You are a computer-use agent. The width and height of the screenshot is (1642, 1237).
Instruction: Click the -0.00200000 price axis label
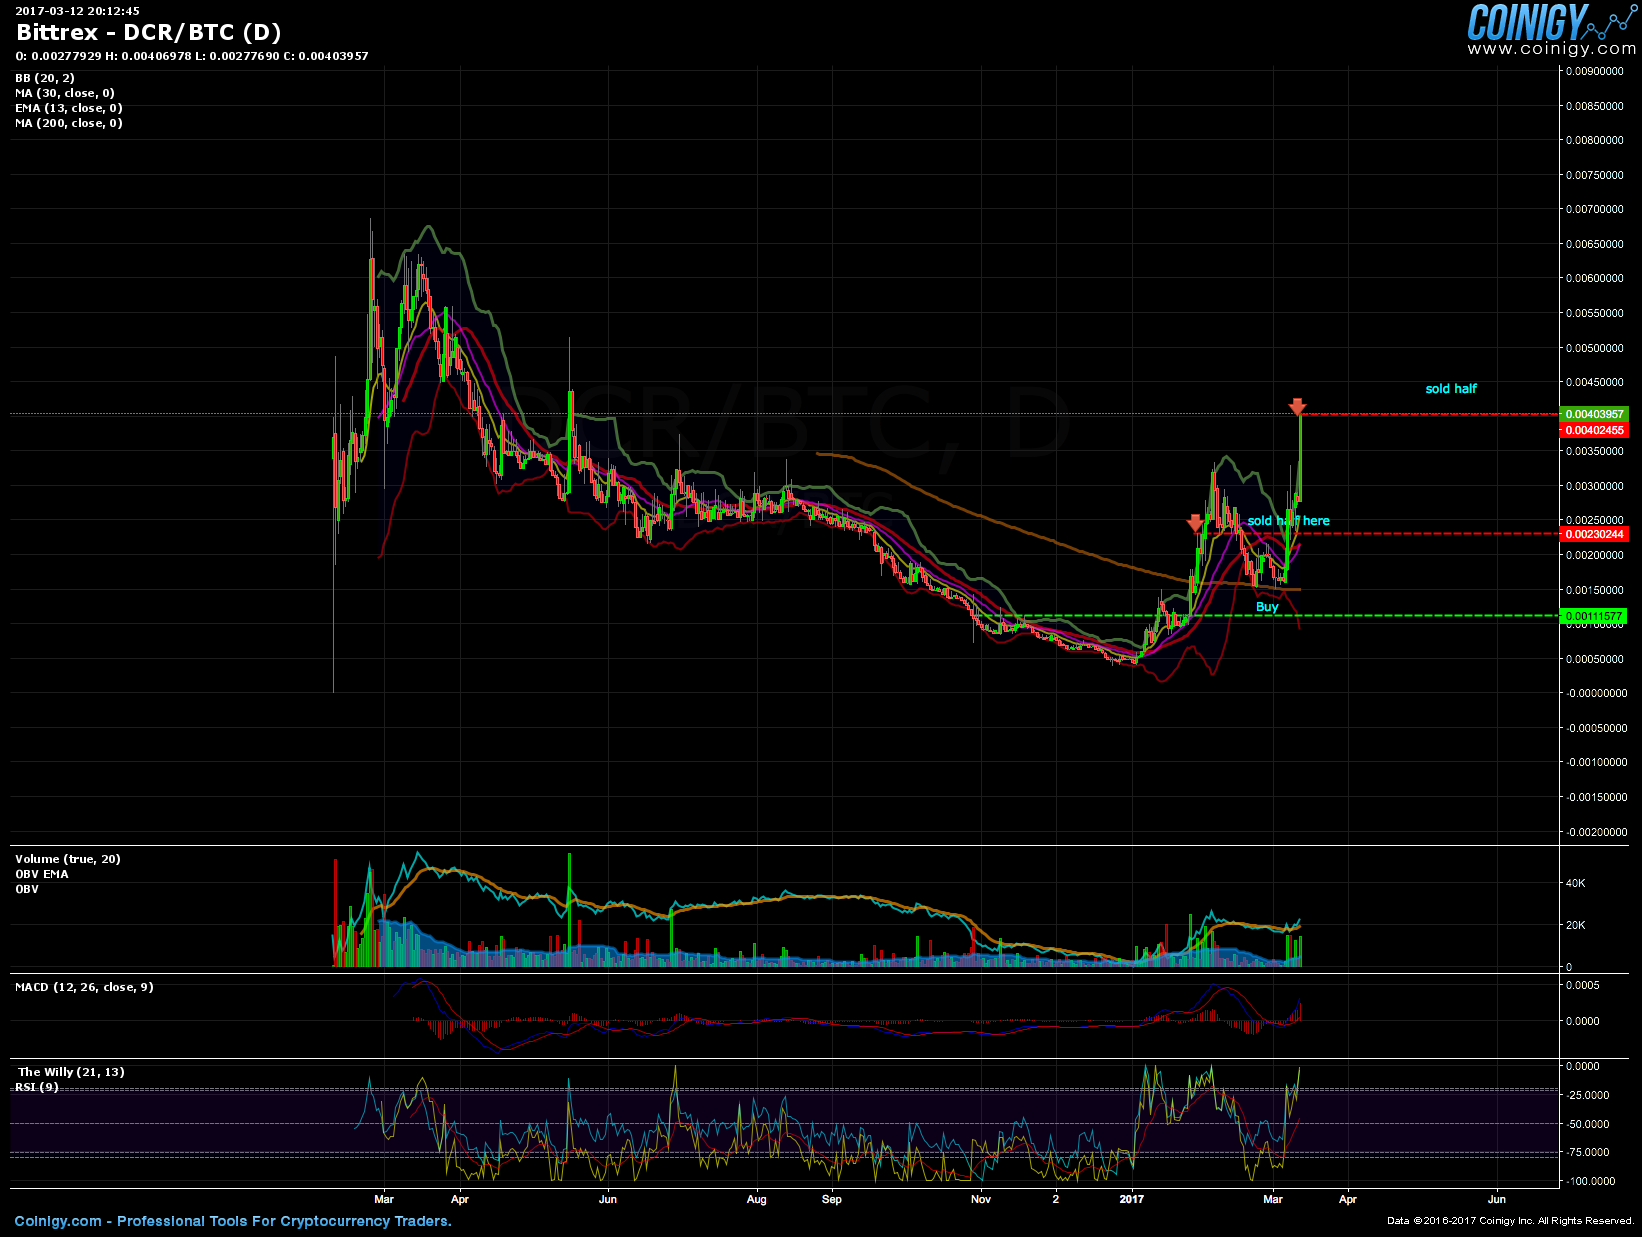pyautogui.click(x=1595, y=832)
